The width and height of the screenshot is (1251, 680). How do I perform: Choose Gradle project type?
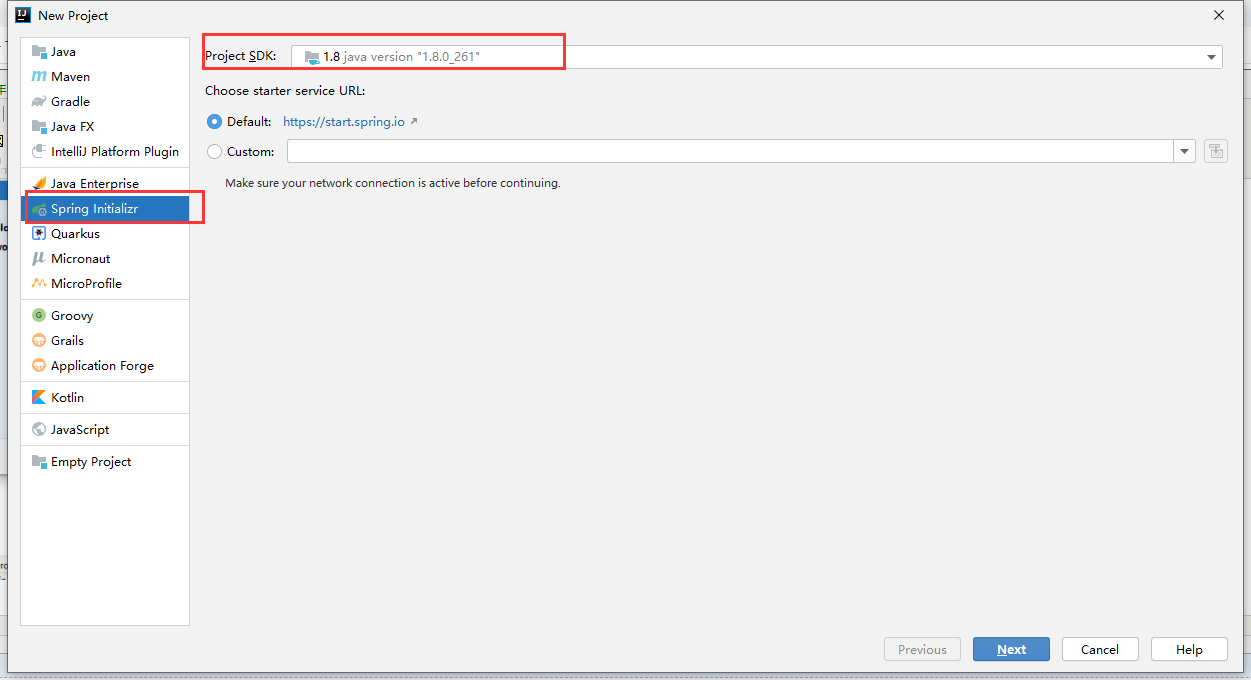click(105, 102)
